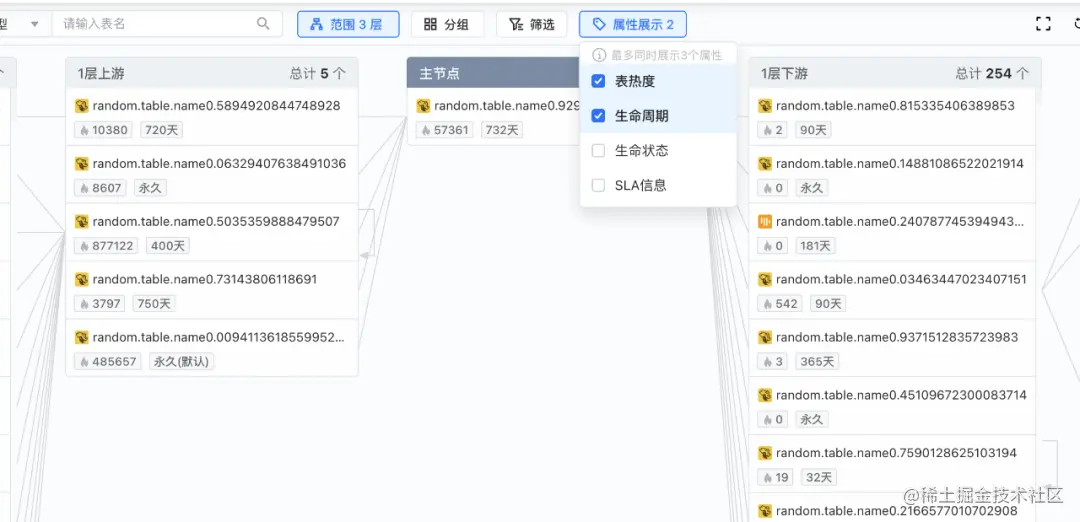Click table icon of random.table.name0.7590128625103194
This screenshot has width=1080, height=522.
(765, 453)
